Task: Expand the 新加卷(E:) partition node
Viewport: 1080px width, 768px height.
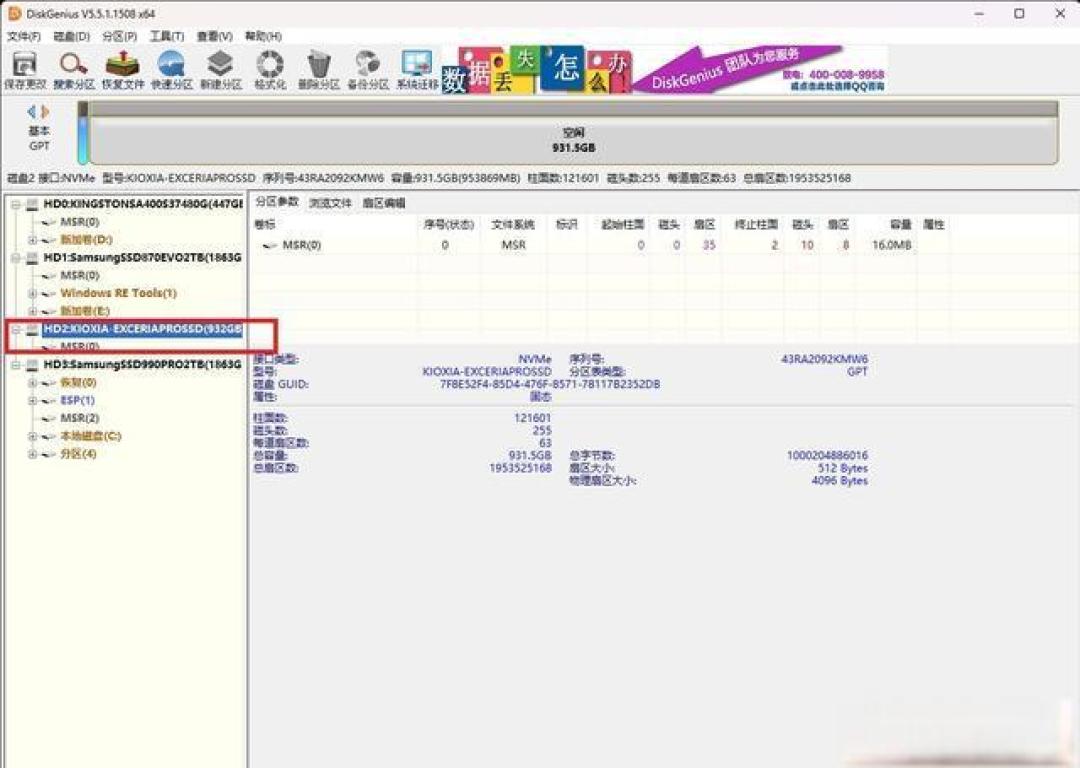Action: (x=32, y=311)
